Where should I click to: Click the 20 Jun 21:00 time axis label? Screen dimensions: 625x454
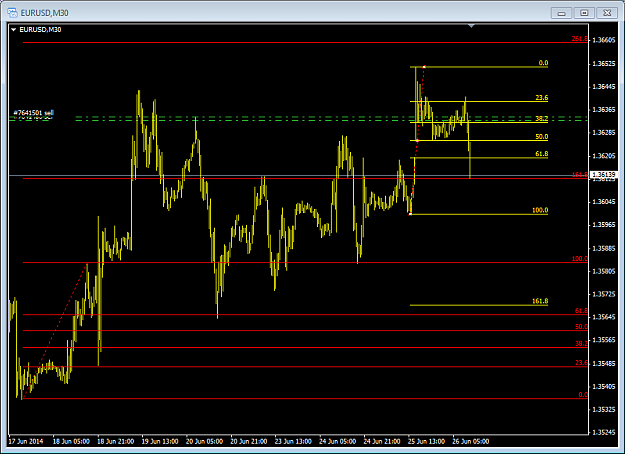click(249, 441)
